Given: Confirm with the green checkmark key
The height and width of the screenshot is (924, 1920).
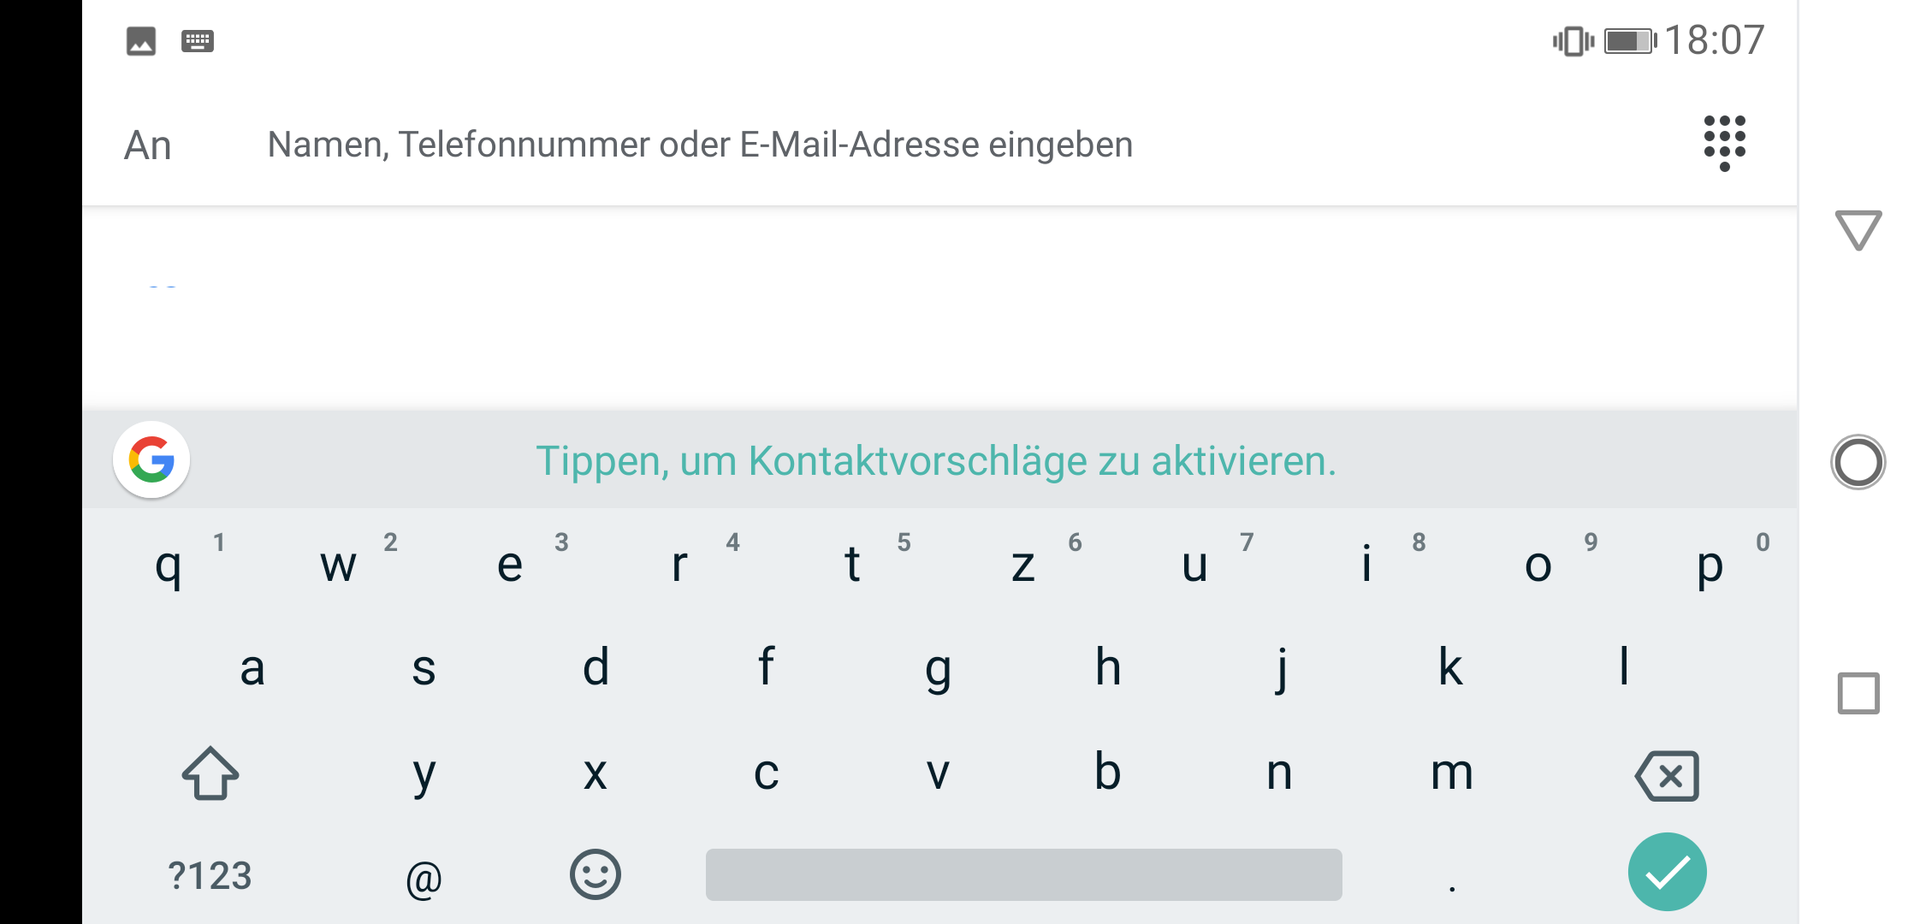Looking at the screenshot, I should coord(1667,872).
